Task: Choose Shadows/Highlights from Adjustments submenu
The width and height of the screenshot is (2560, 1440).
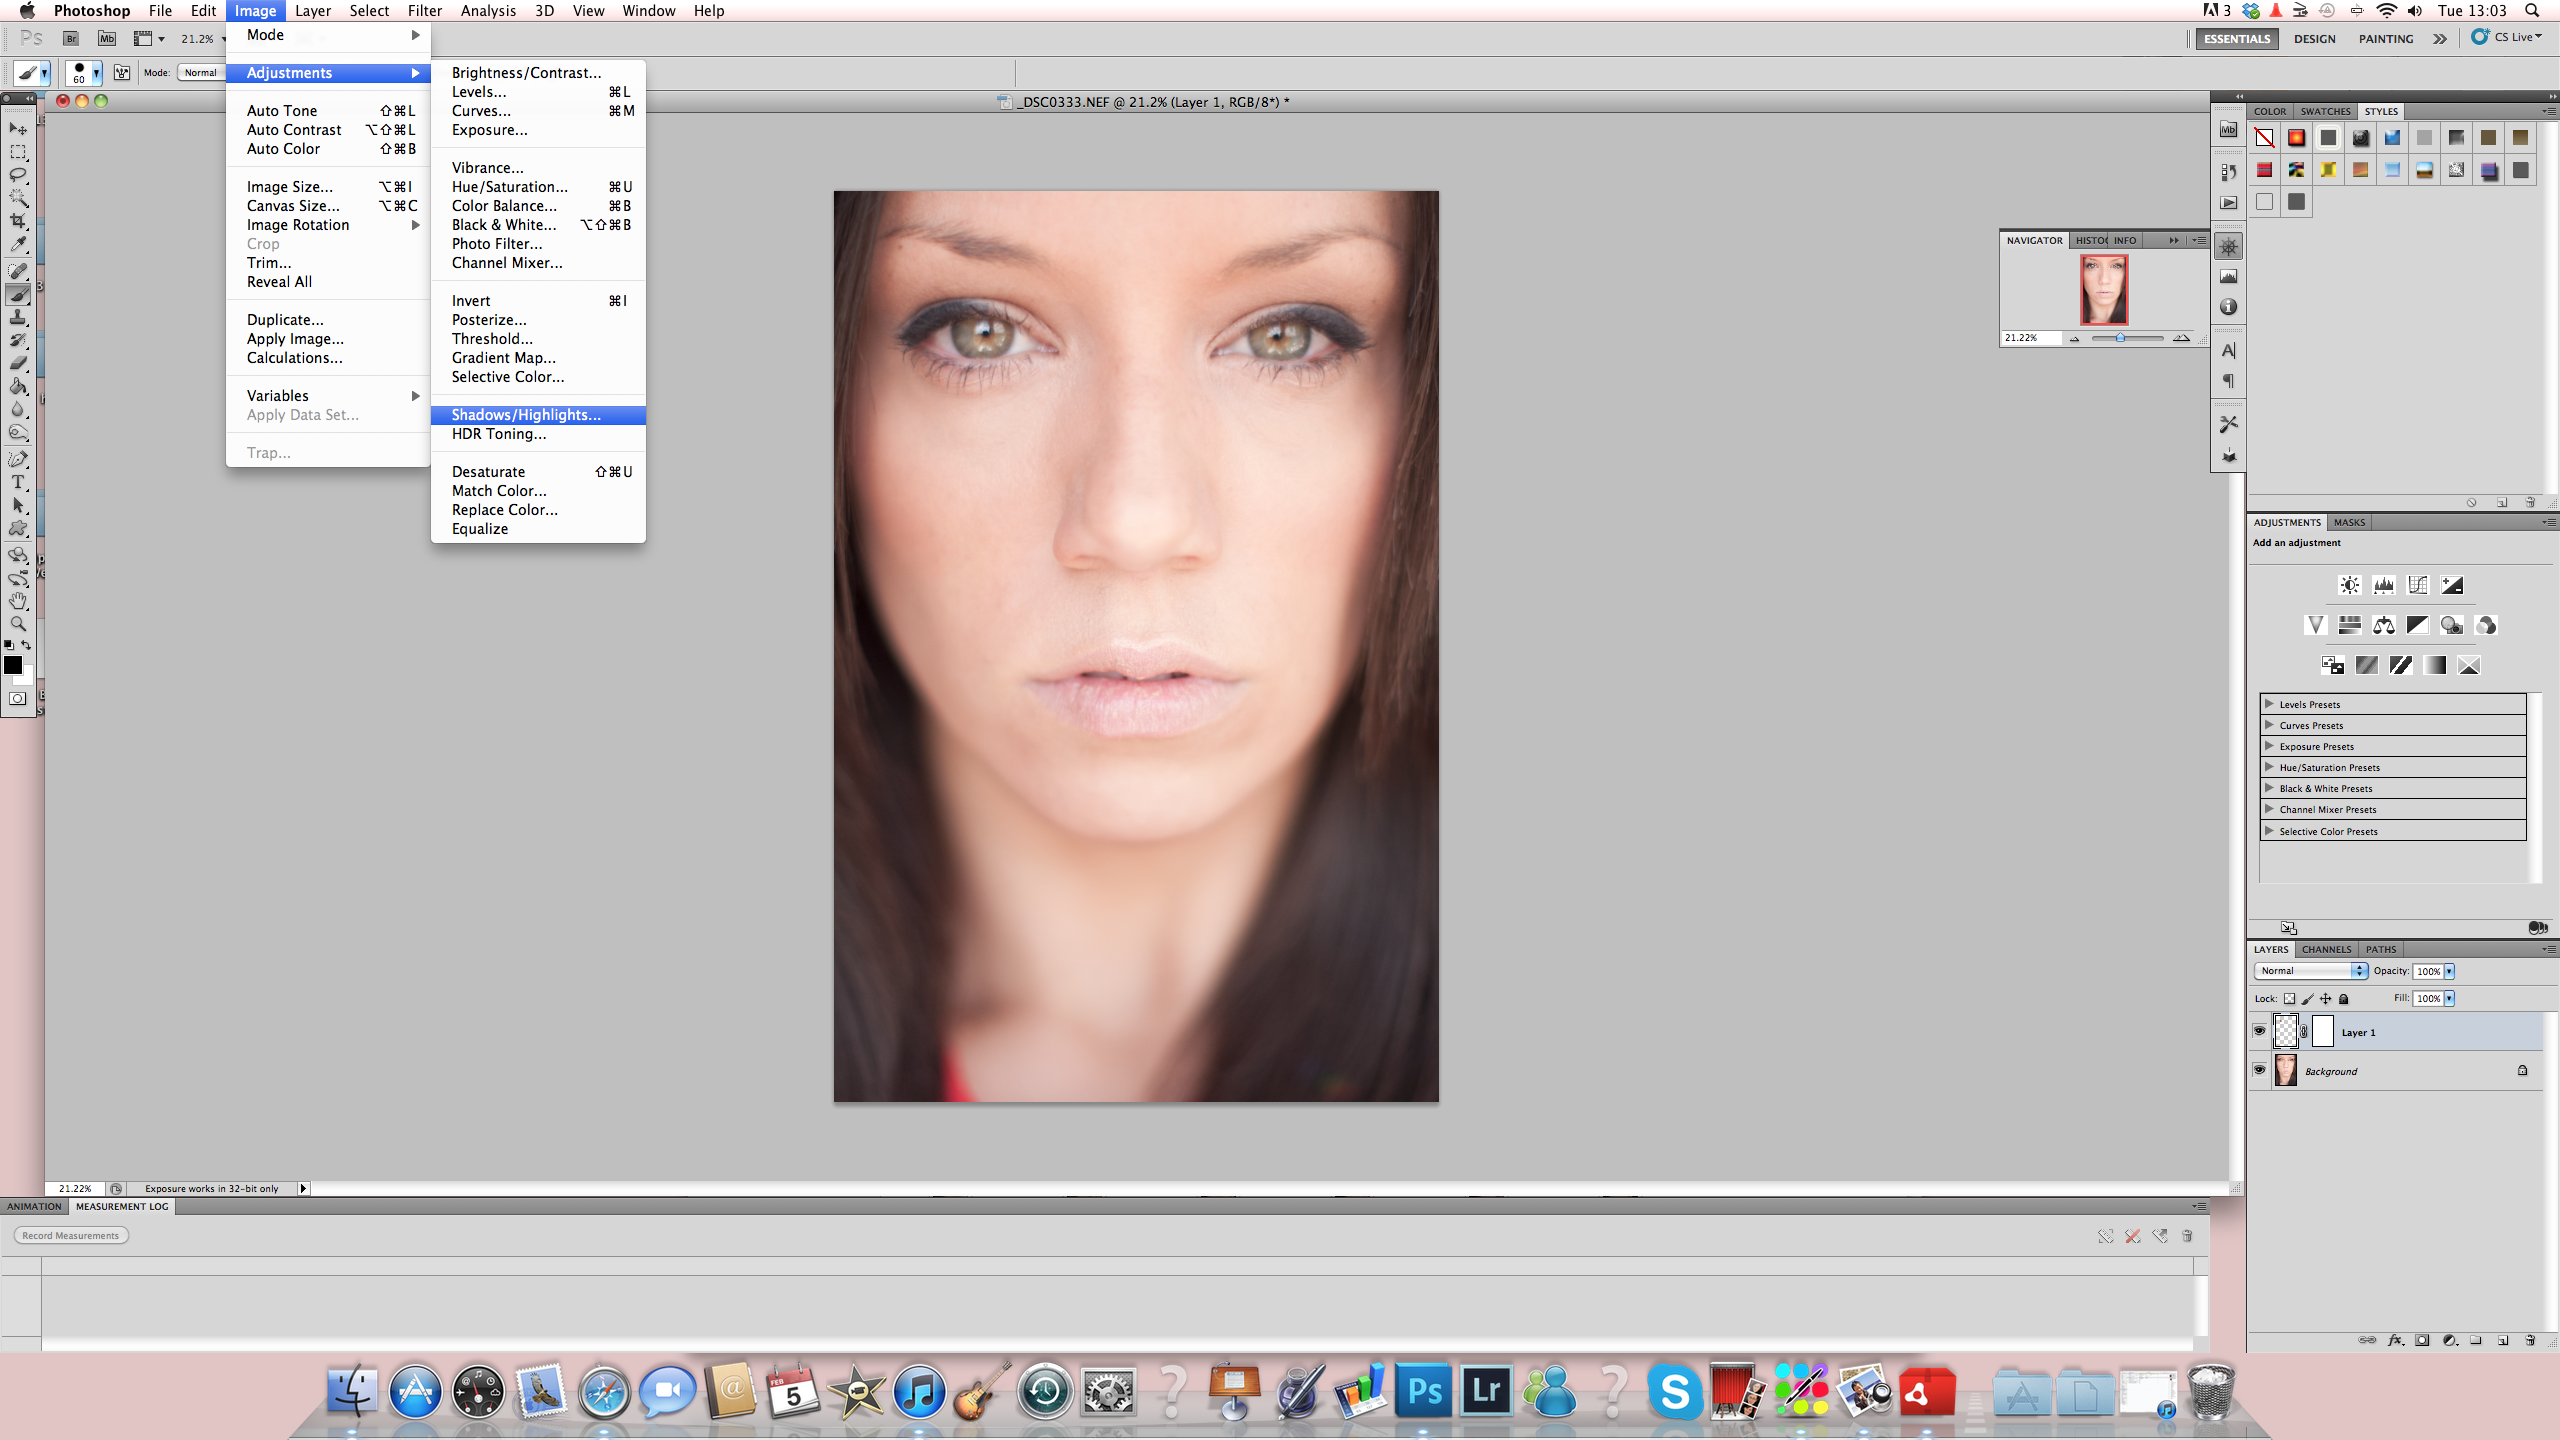Action: pos(526,415)
